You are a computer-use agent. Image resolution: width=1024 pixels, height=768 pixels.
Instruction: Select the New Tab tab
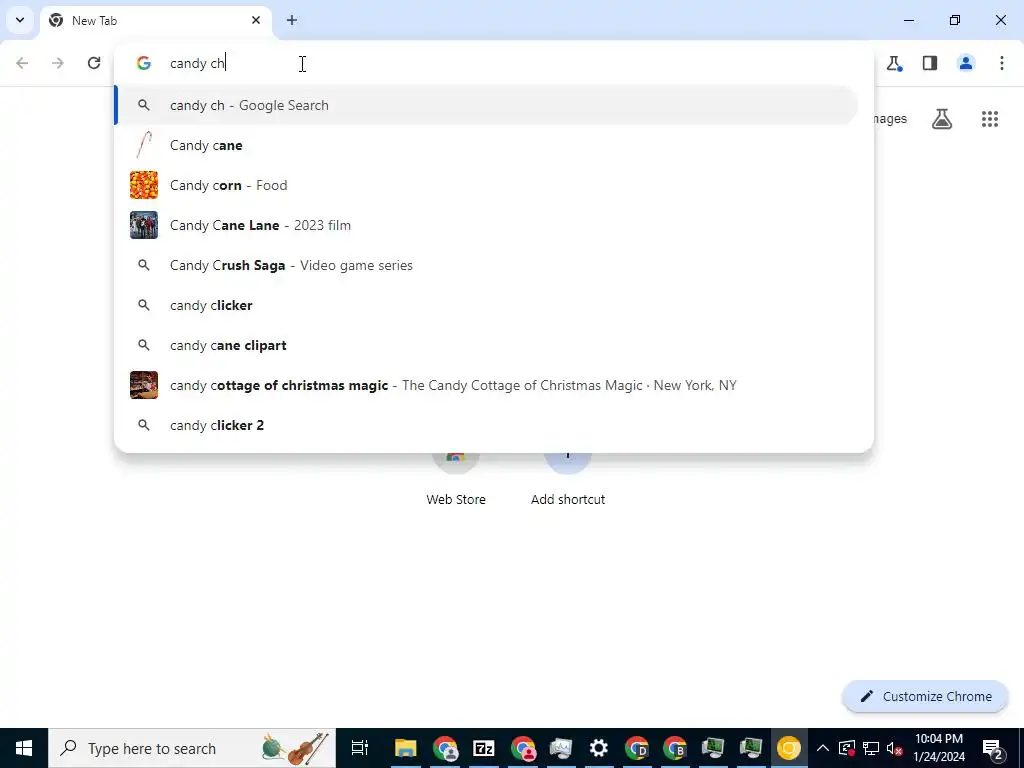click(155, 20)
